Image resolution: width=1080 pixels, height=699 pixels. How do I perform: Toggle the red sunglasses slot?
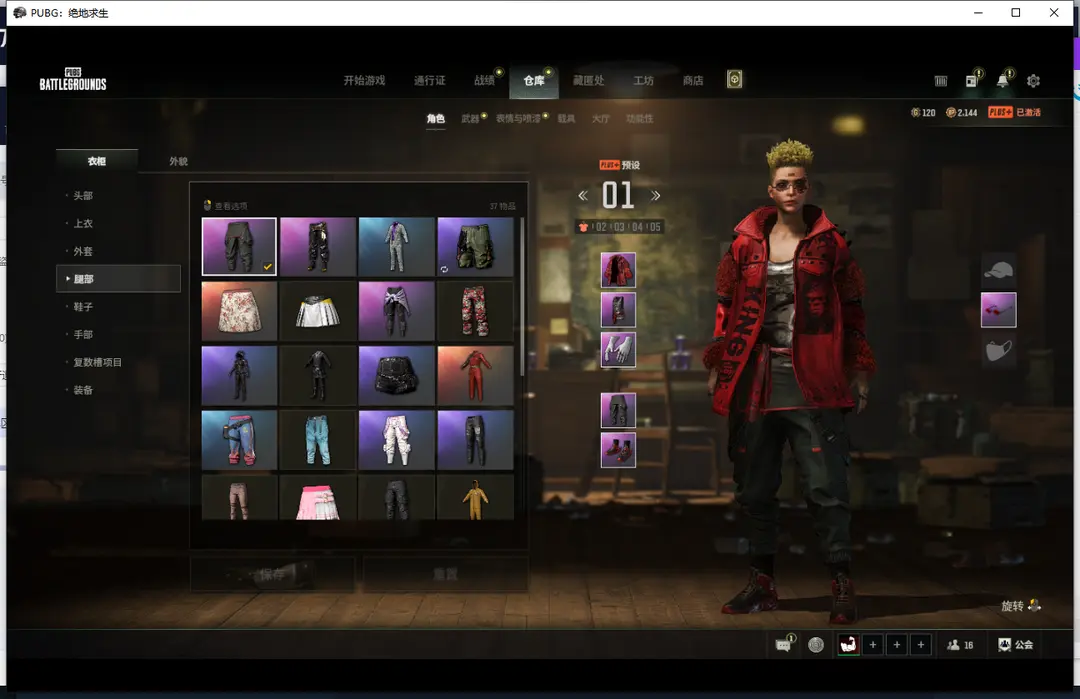[x=999, y=310]
